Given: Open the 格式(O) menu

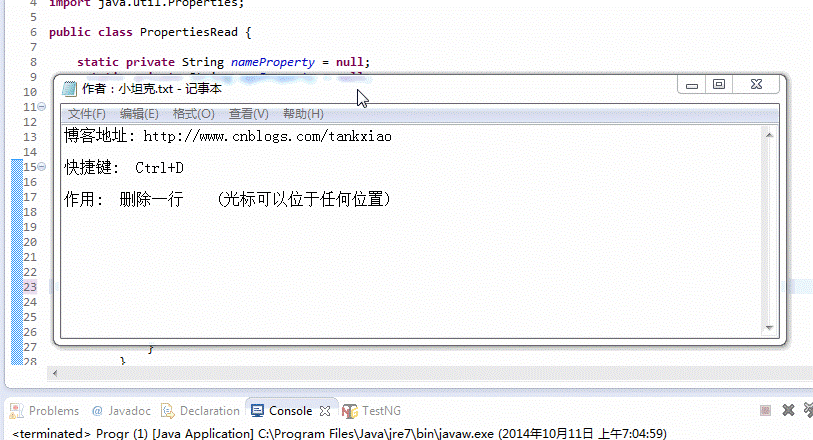Looking at the screenshot, I should pos(193,114).
